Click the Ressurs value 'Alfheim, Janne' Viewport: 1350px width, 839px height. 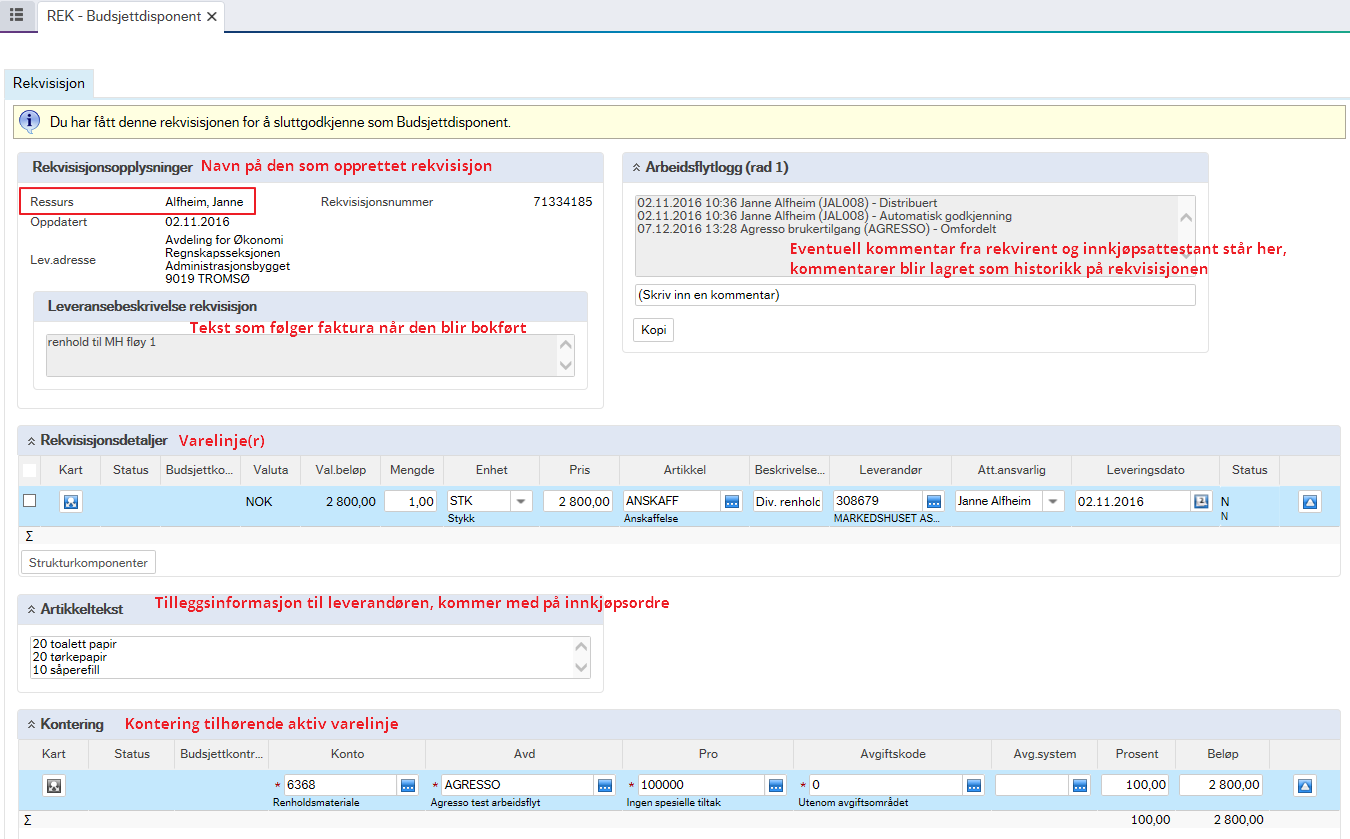click(204, 202)
